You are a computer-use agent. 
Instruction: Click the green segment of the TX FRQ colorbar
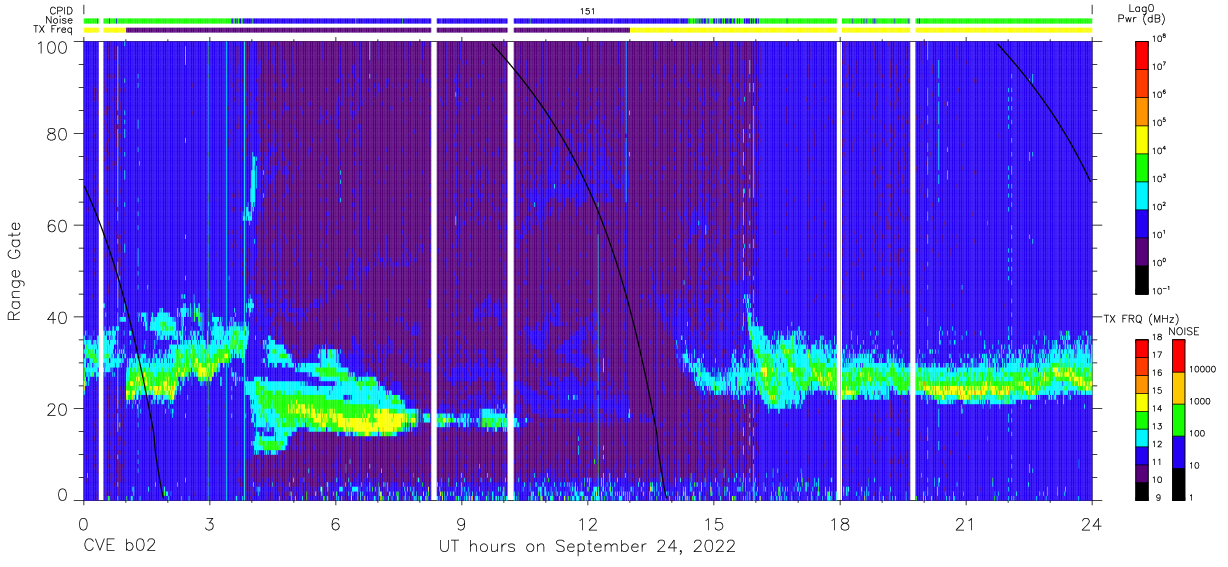[1142, 419]
